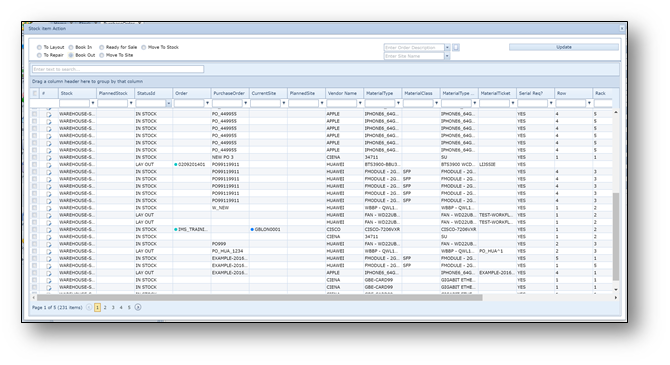Viewport: 670px width, 365px height.
Task: Open the MaterialClass column filter dropdown
Action: point(436,103)
